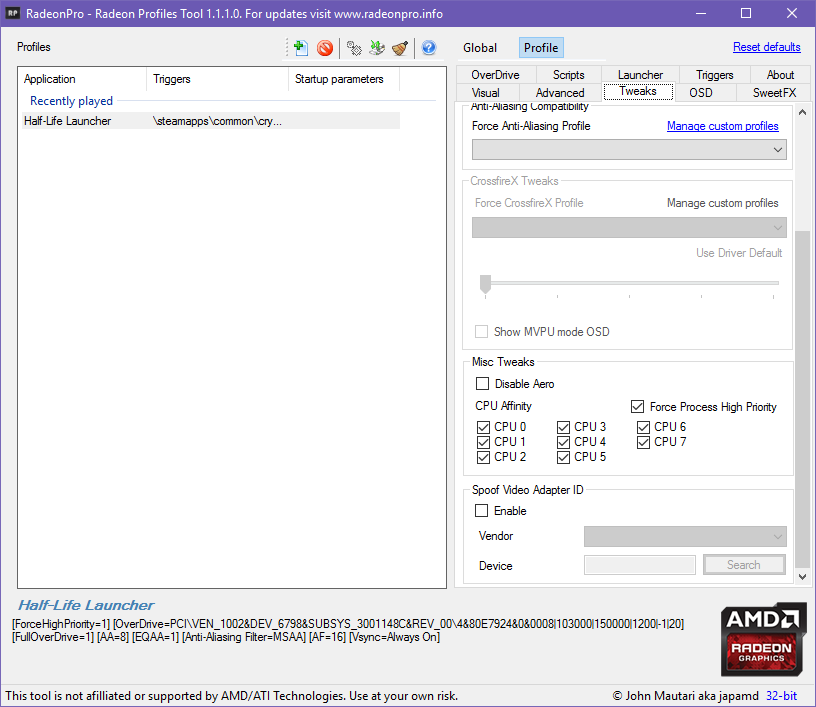Viewport: 816px width, 707px height.
Task: Click the Use Driver Default label
Action: pos(739,253)
